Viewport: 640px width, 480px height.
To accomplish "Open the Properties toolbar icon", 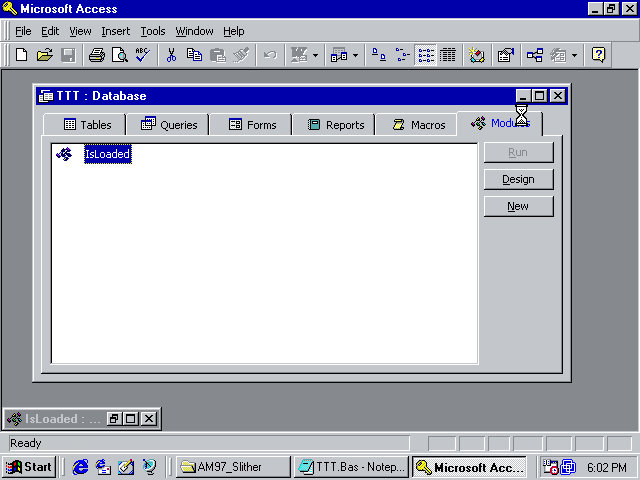I will pos(506,55).
